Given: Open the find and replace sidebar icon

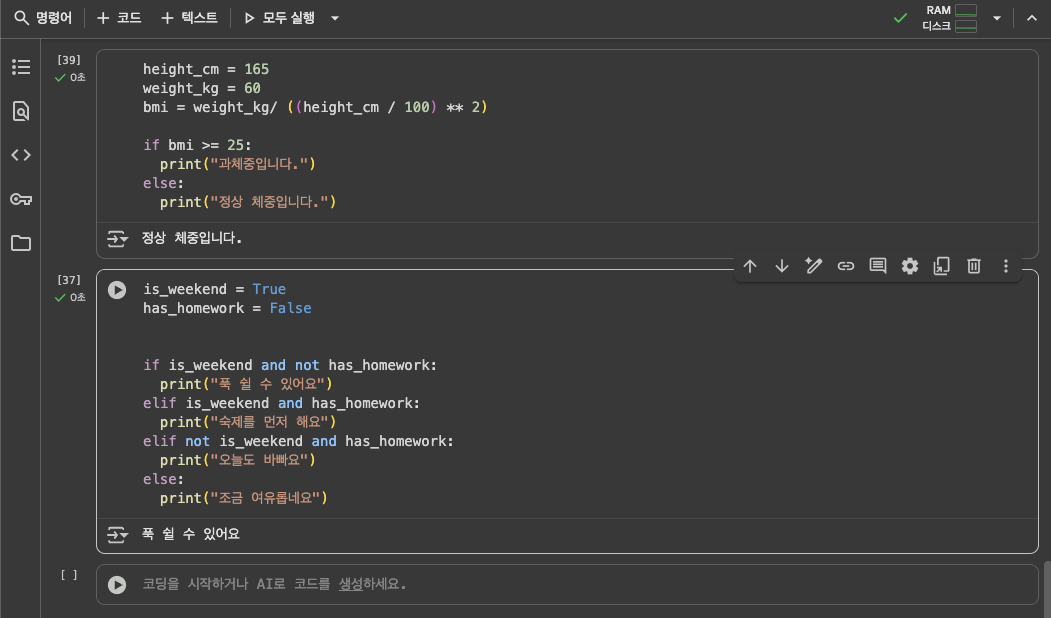Looking at the screenshot, I should tap(21, 111).
